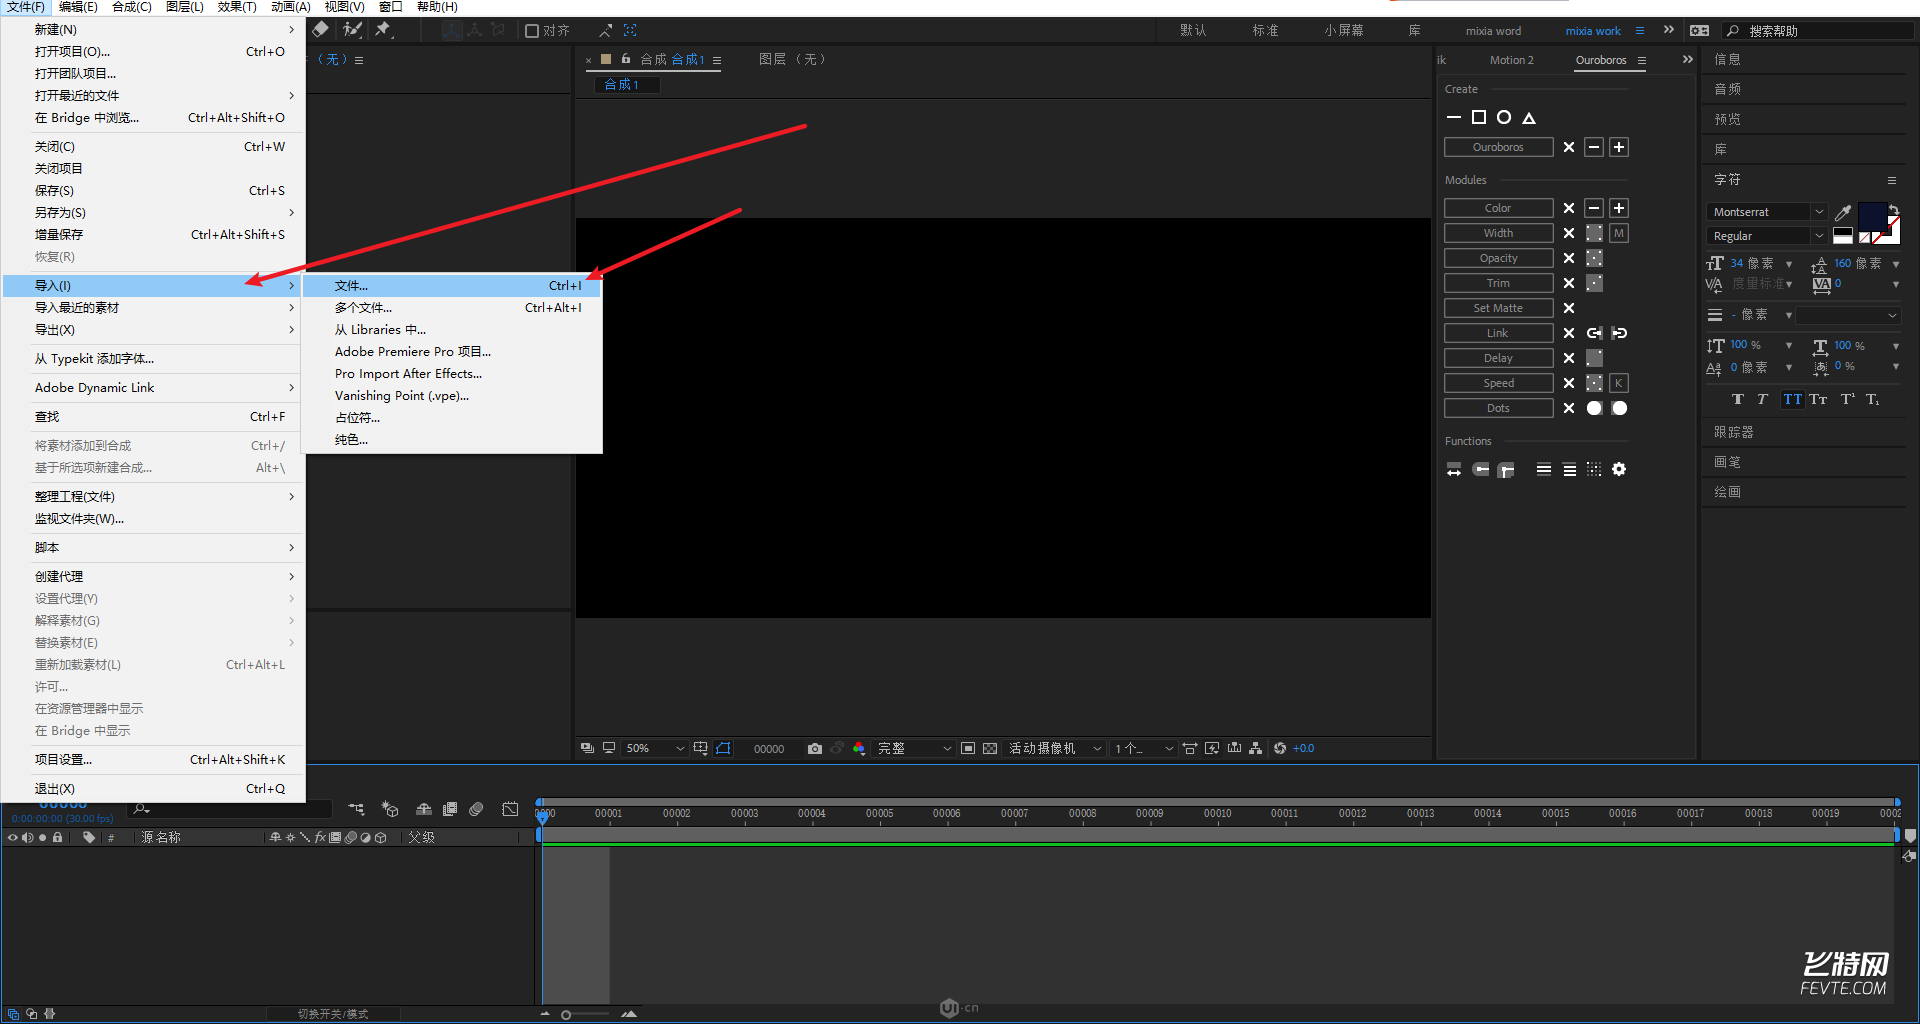This screenshot has height=1024, width=1920.
Task: Select 保存(S) in the File menu
Action: [154, 191]
